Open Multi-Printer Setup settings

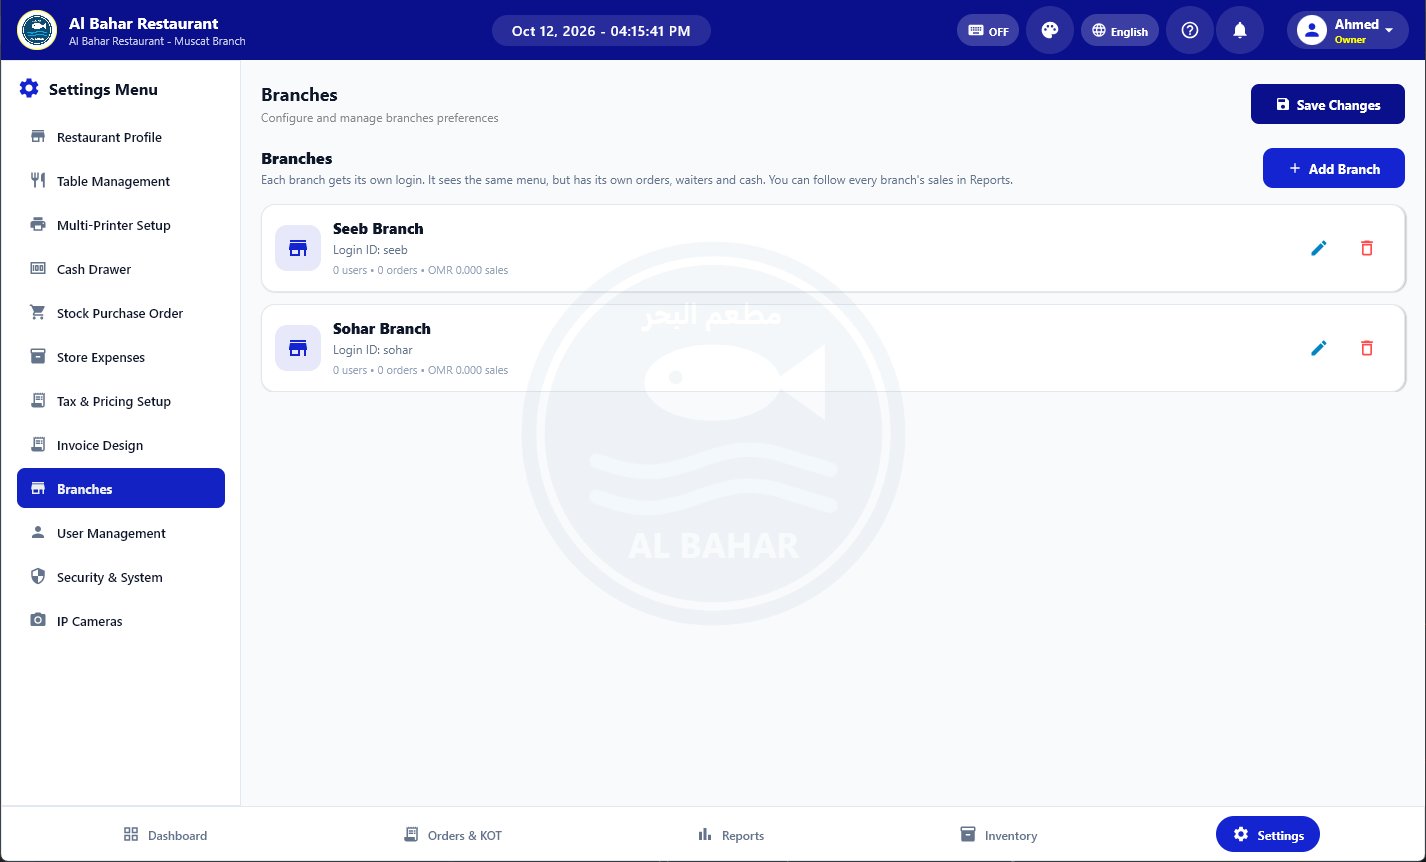click(121, 225)
